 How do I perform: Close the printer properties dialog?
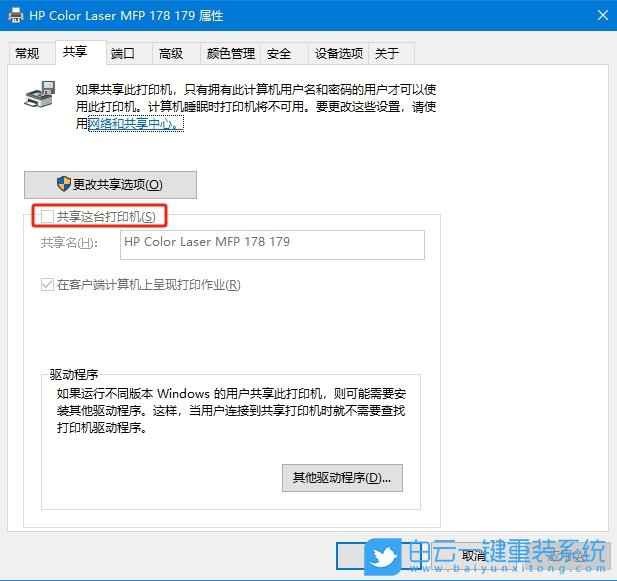click(x=602, y=15)
